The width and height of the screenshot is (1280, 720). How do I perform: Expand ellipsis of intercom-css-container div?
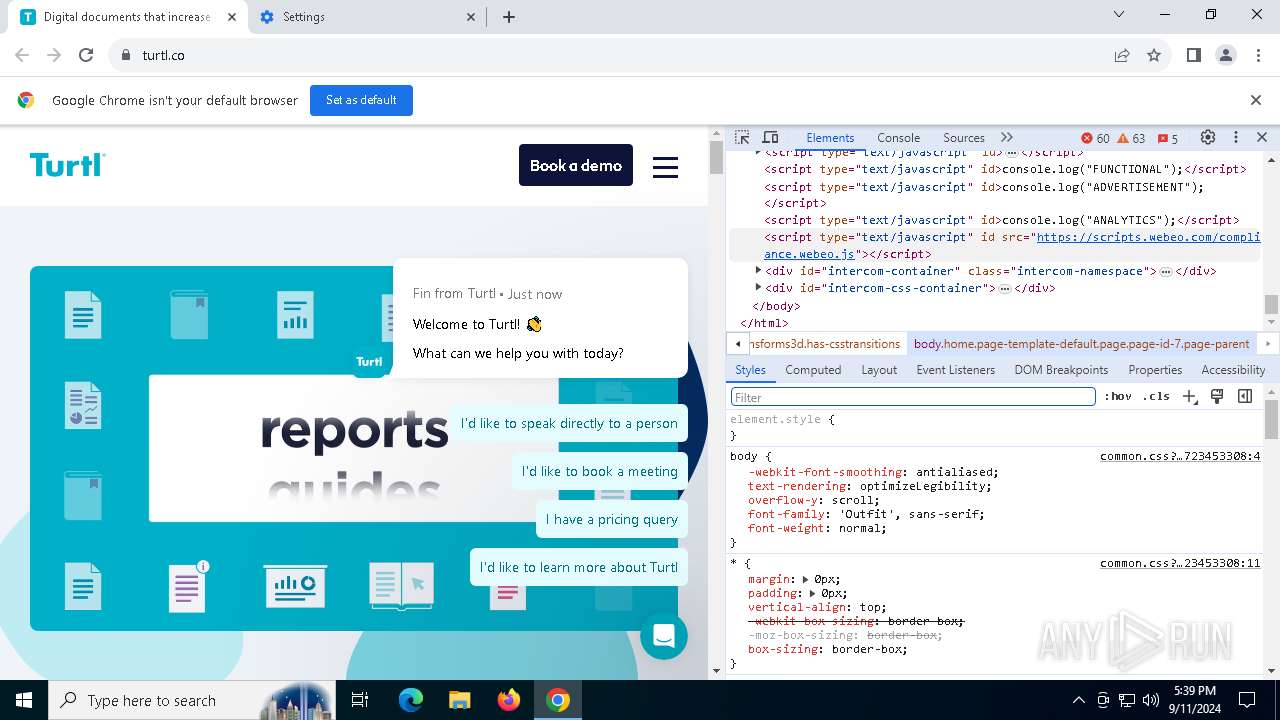(1004, 289)
